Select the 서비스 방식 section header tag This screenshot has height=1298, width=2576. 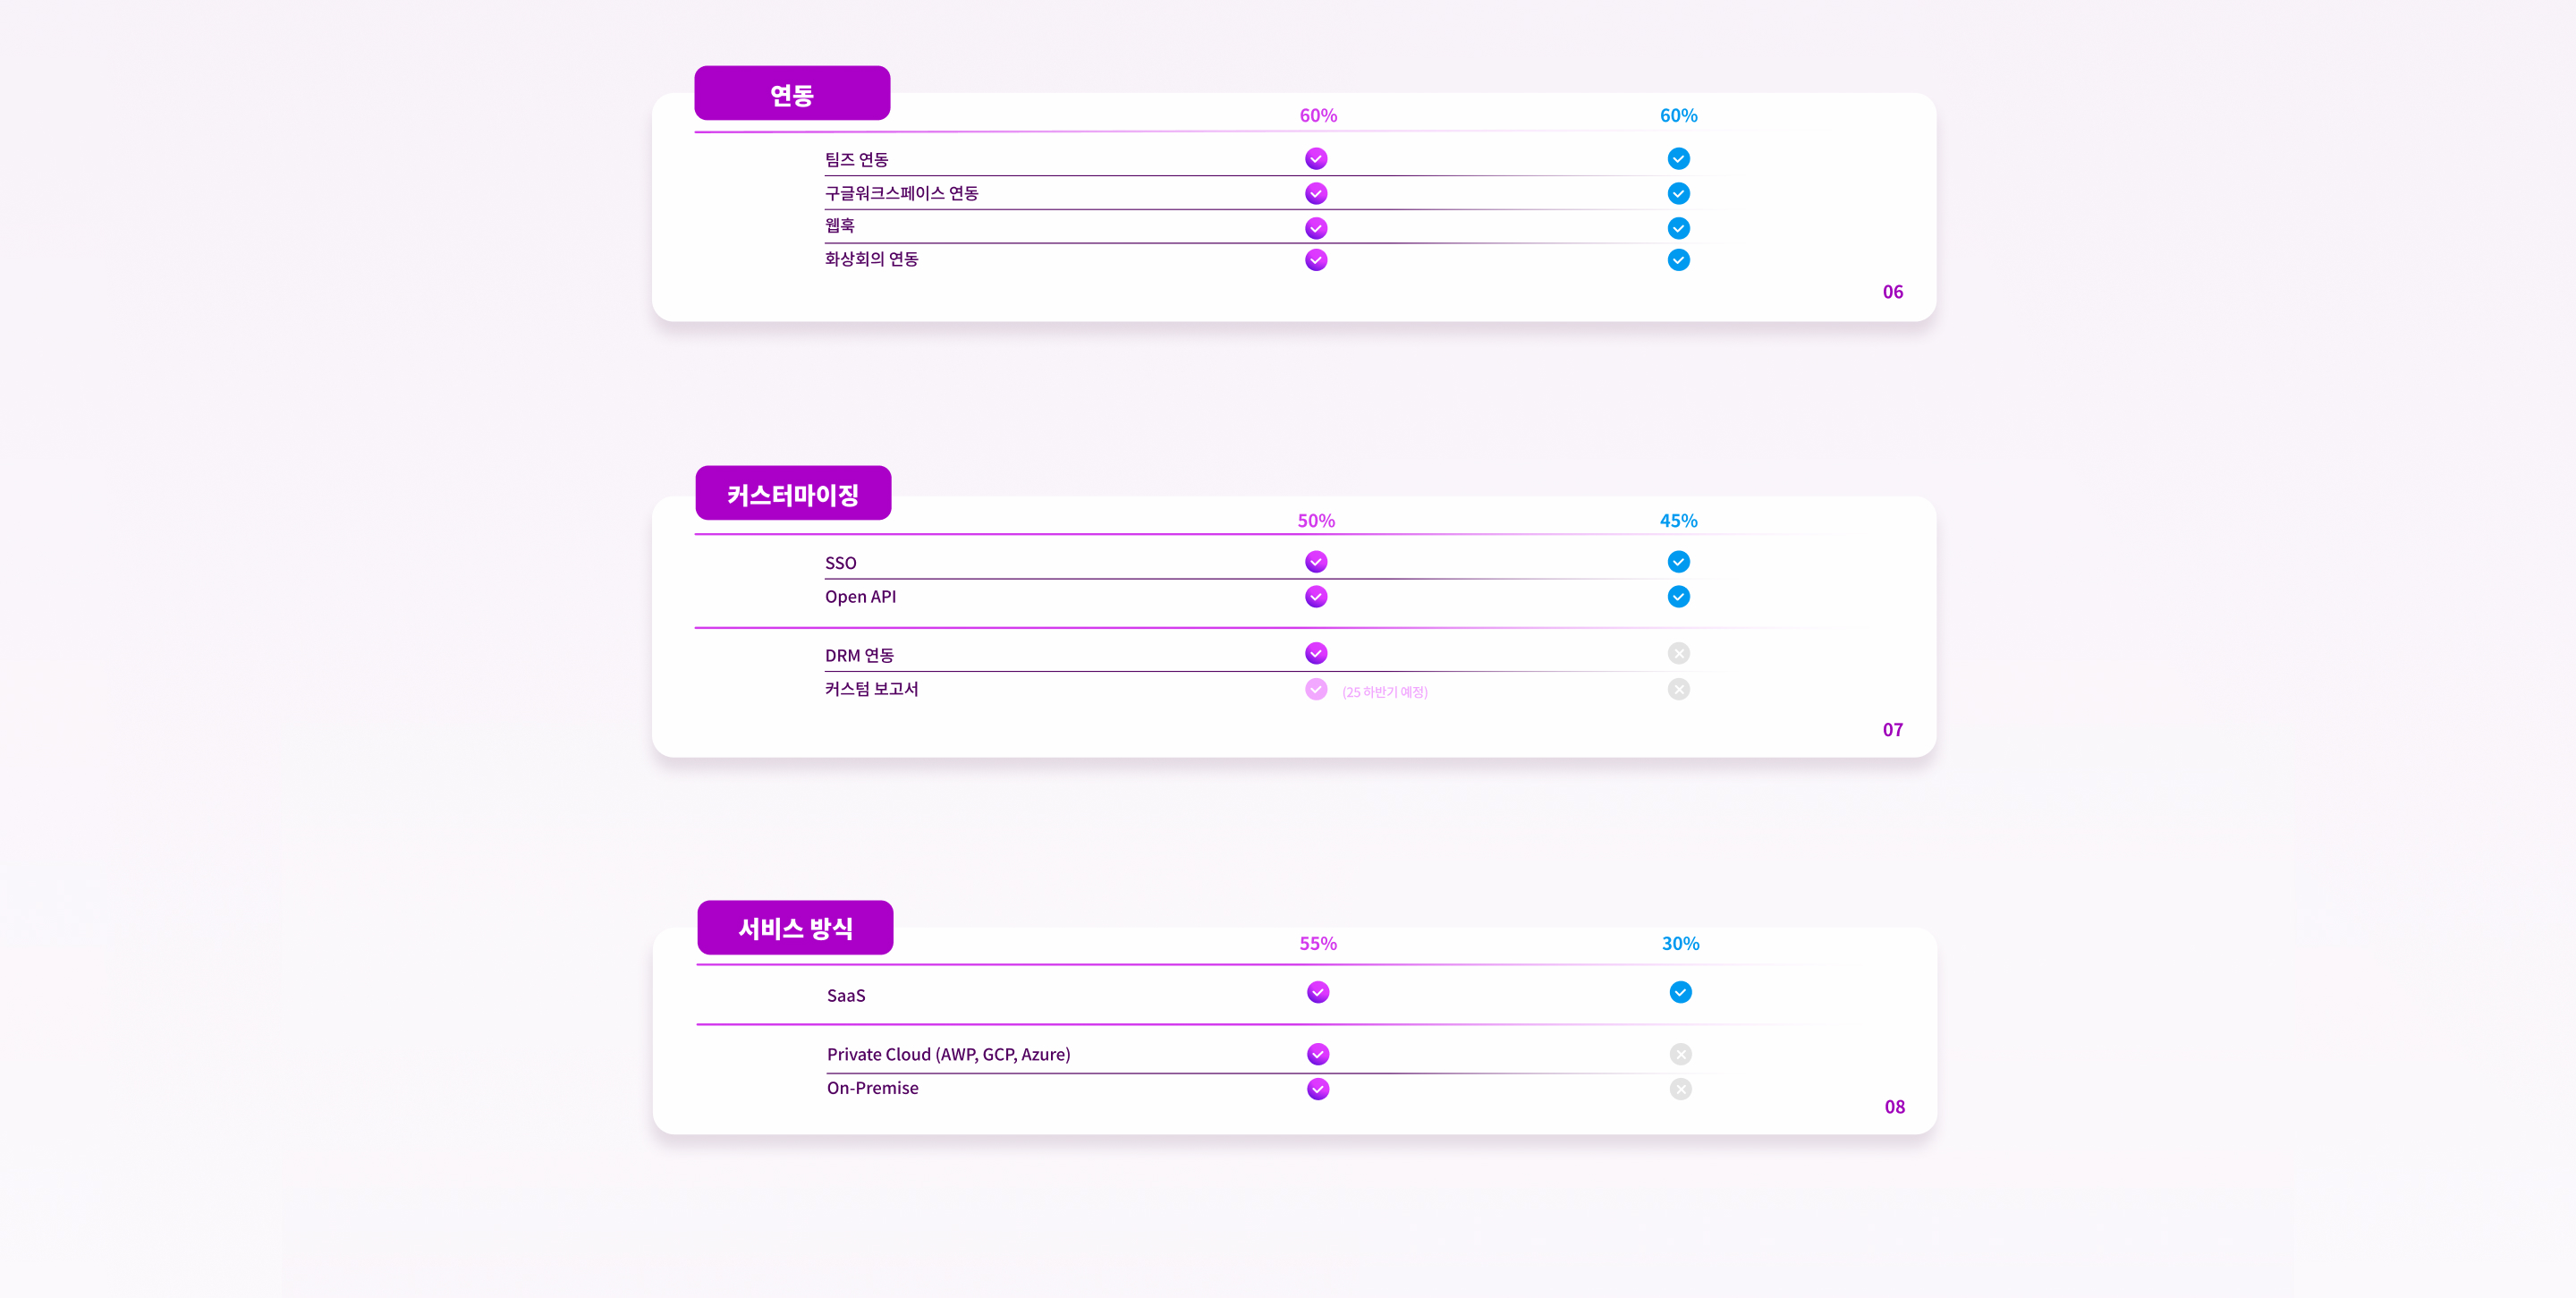[x=795, y=928]
